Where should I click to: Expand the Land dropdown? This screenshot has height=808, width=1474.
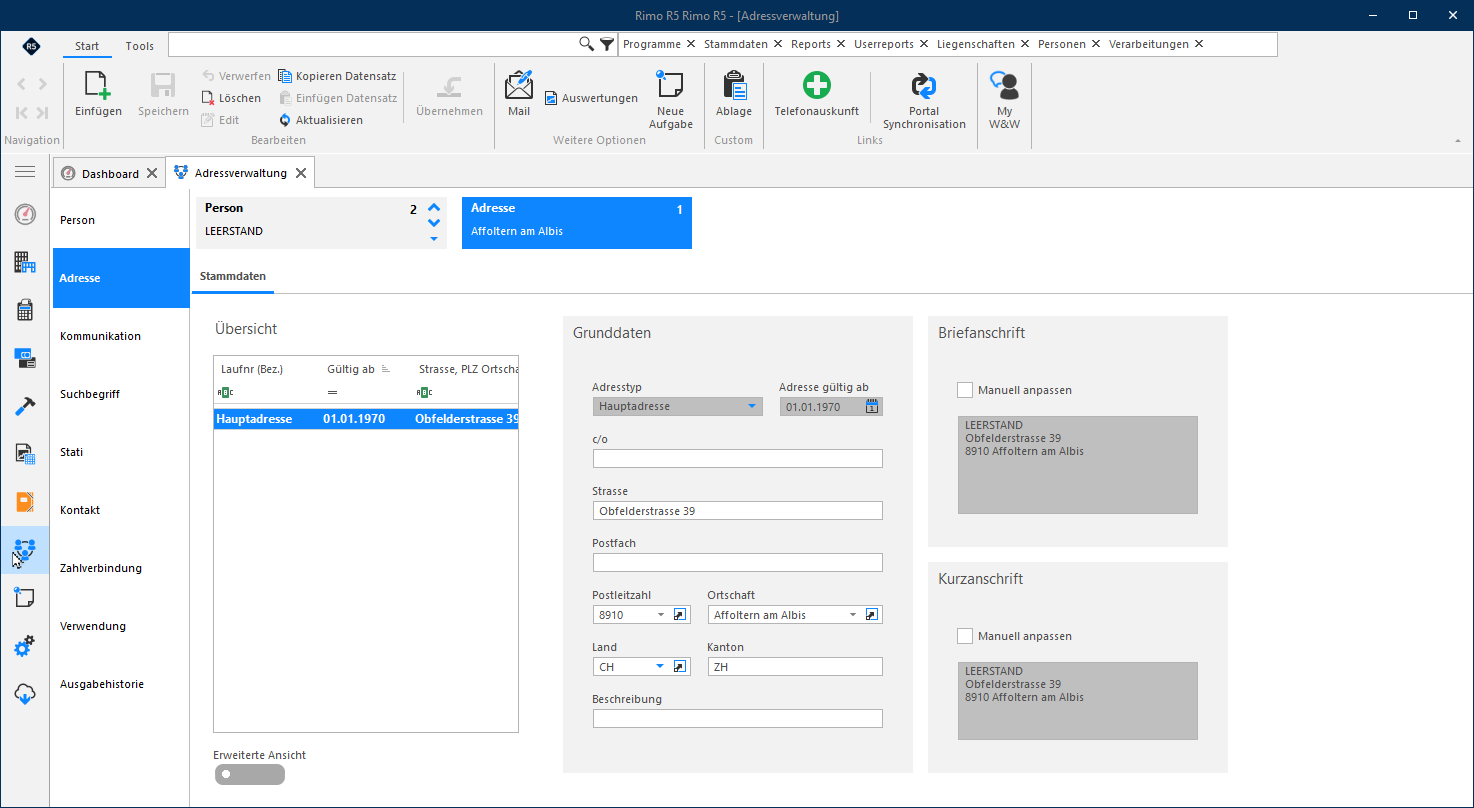660,667
